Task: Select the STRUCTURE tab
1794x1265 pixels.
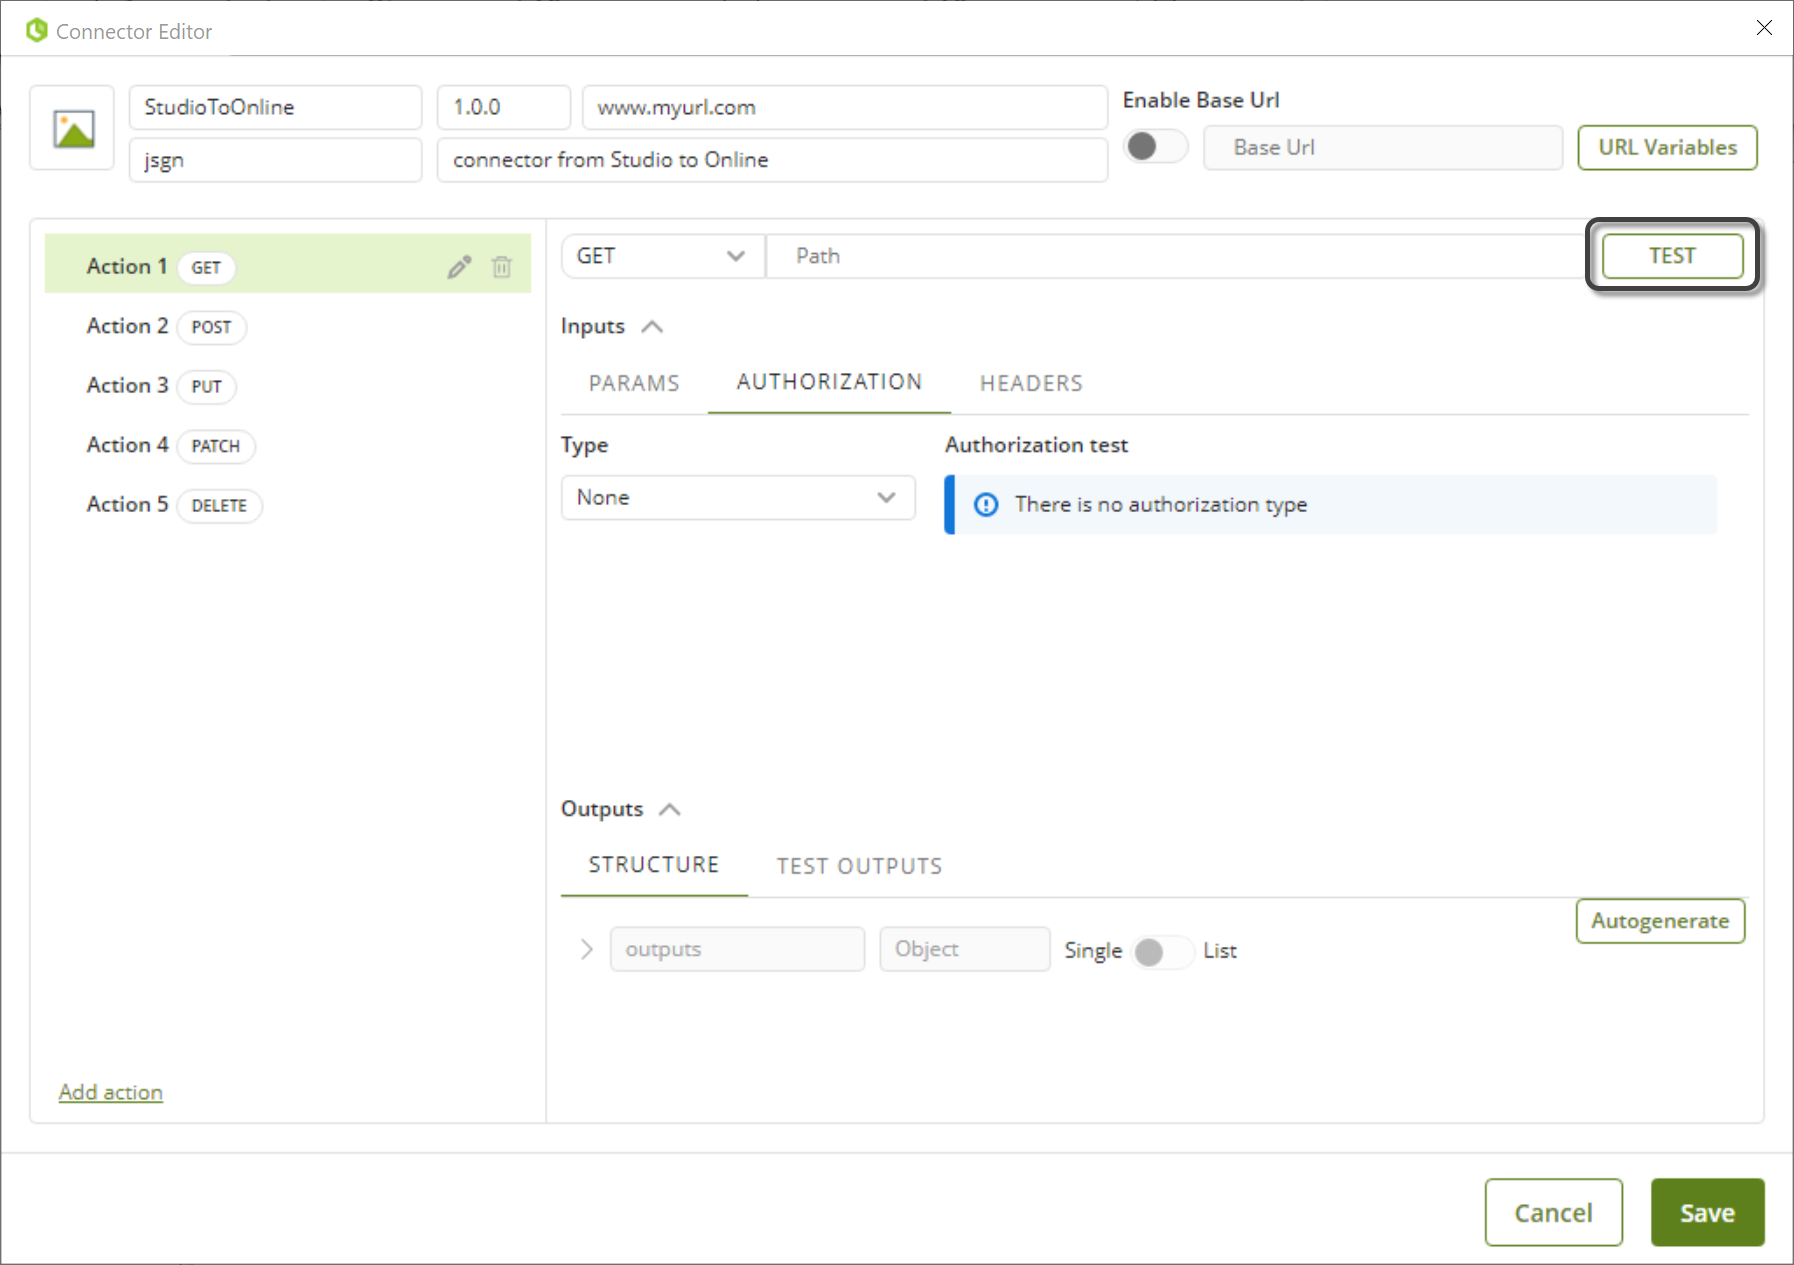Action: point(654,865)
